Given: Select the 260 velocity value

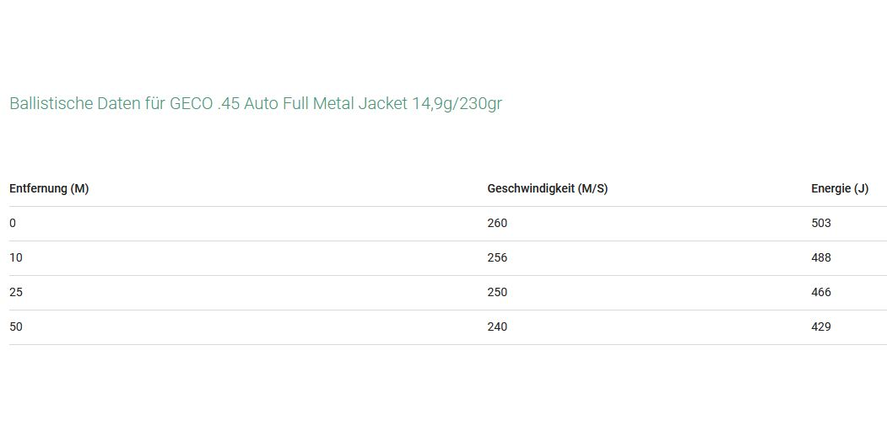Looking at the screenshot, I should click(497, 223).
